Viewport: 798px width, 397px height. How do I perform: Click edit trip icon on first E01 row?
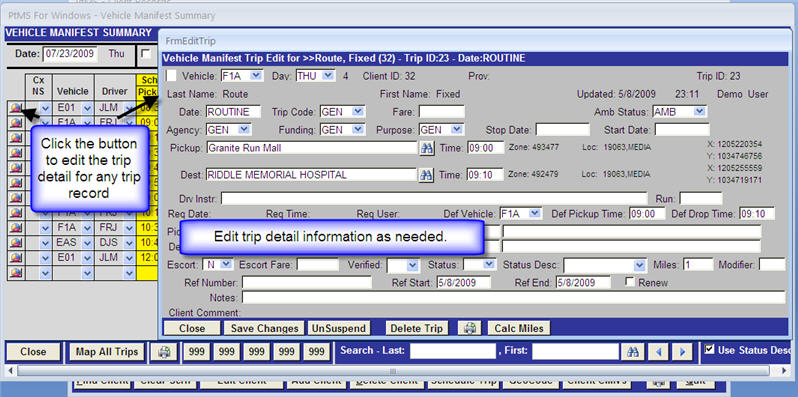pos(15,108)
